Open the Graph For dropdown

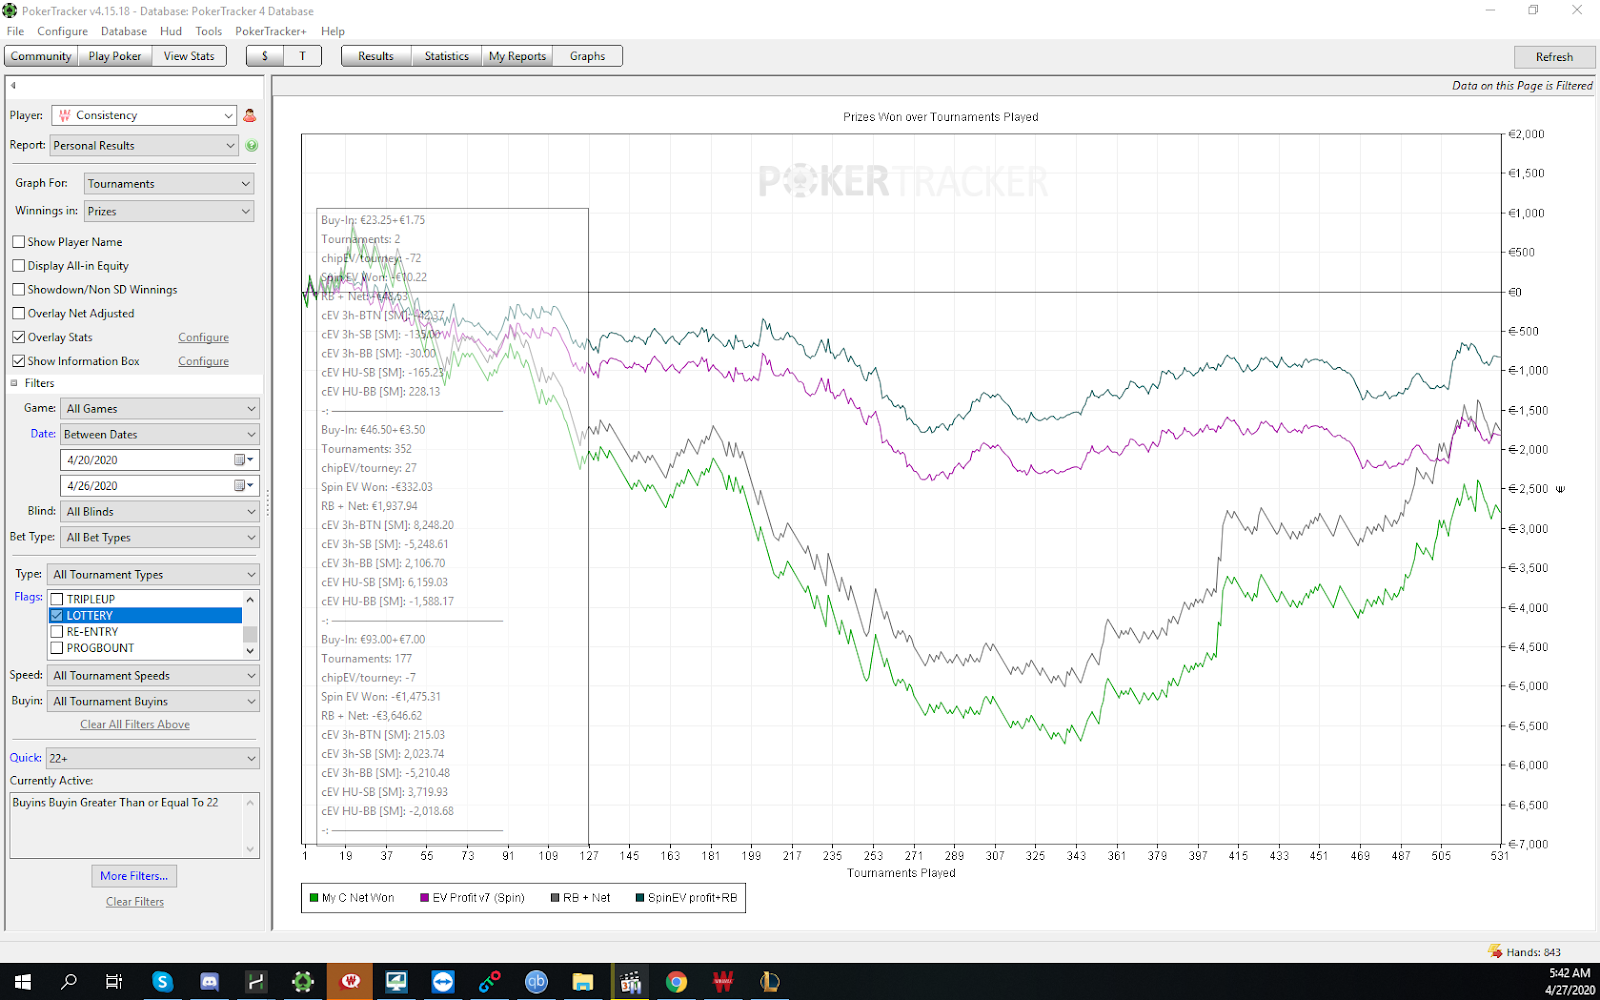(x=168, y=184)
